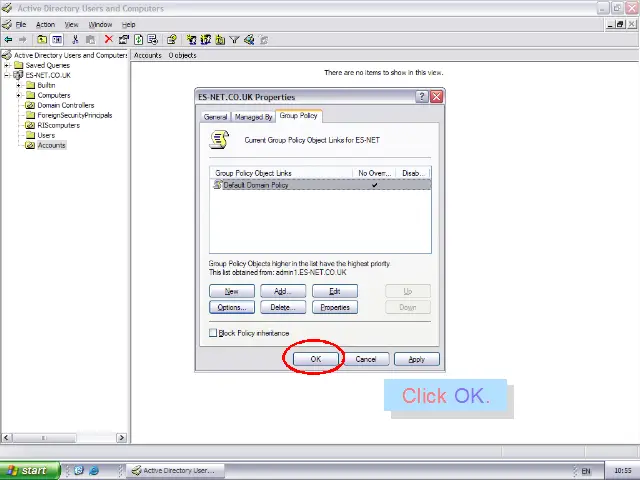Click the Paste clipboard toolbar icon

(90, 40)
